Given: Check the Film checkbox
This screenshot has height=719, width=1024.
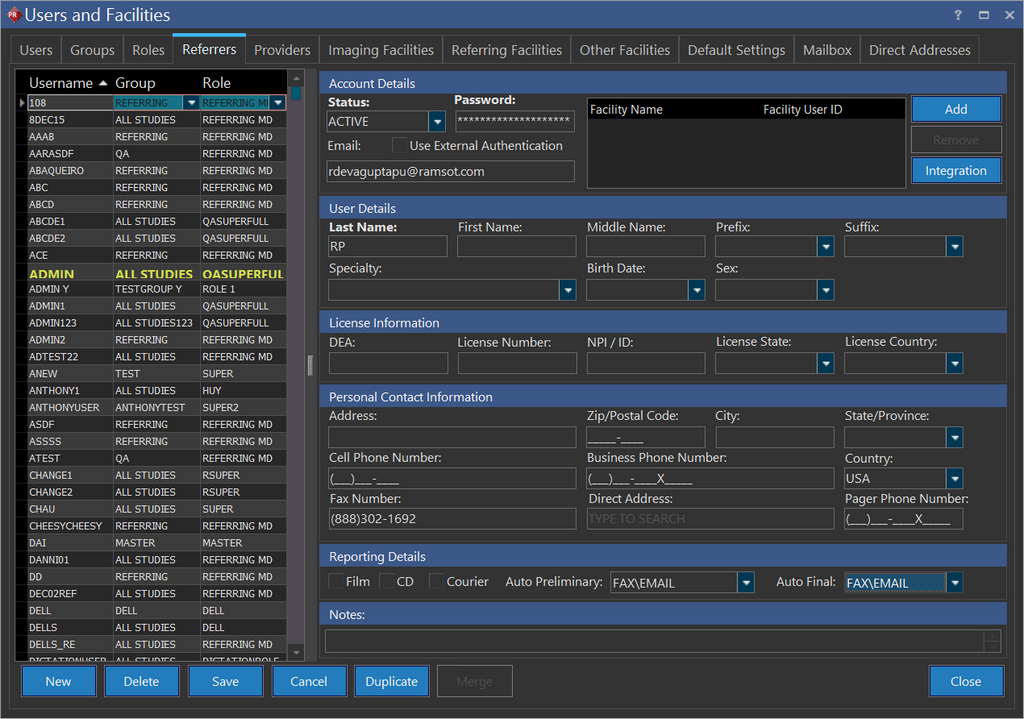Looking at the screenshot, I should click(x=336, y=581).
